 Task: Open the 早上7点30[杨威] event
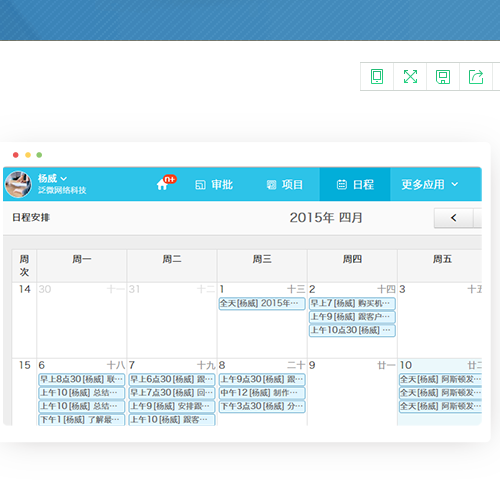click(x=172, y=393)
